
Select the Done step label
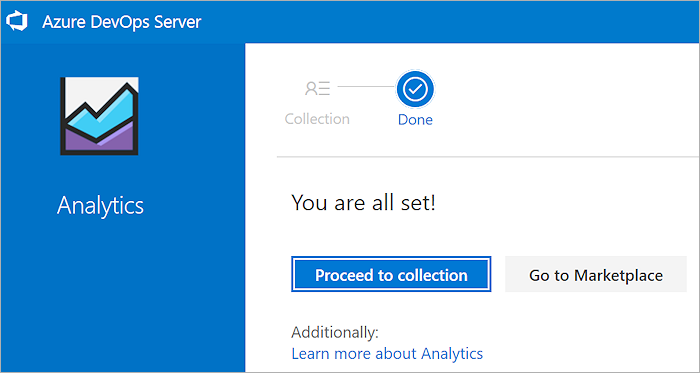[x=415, y=120]
